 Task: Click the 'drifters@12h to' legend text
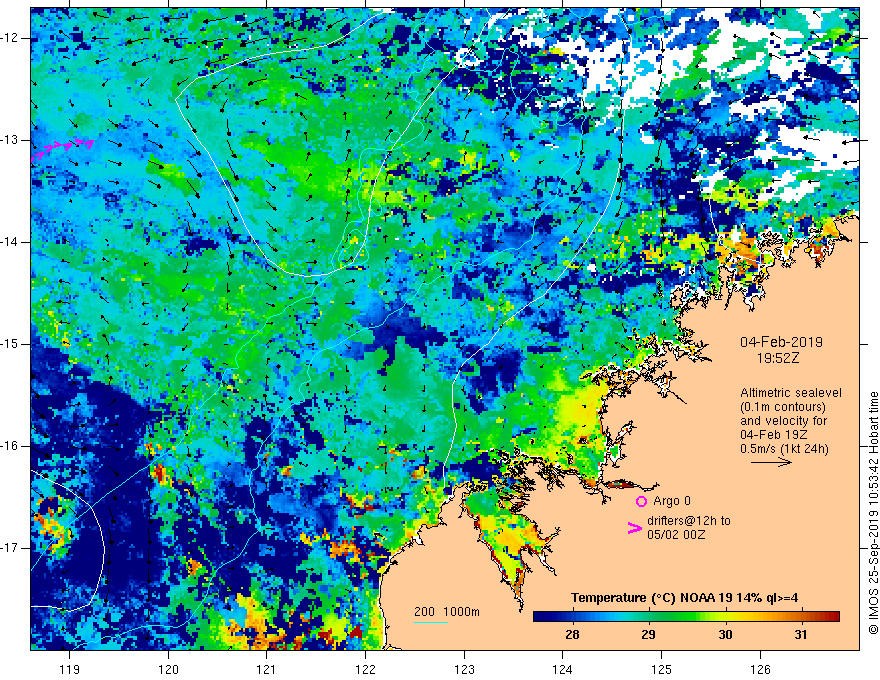(x=689, y=521)
